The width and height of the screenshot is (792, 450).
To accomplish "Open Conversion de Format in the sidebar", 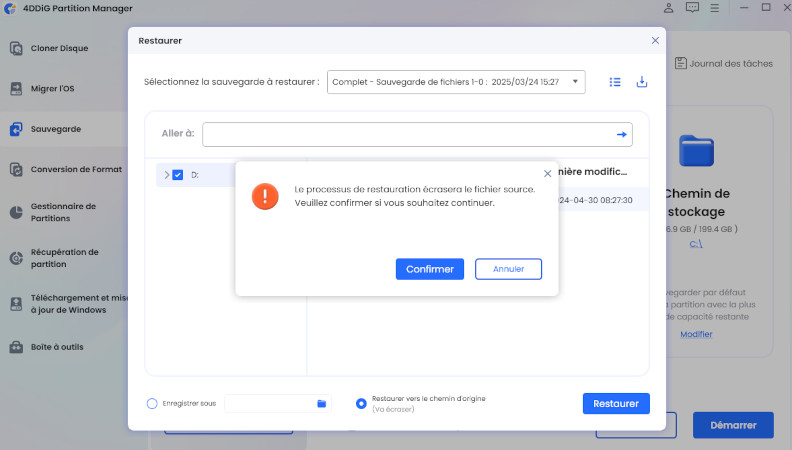I will [x=76, y=170].
